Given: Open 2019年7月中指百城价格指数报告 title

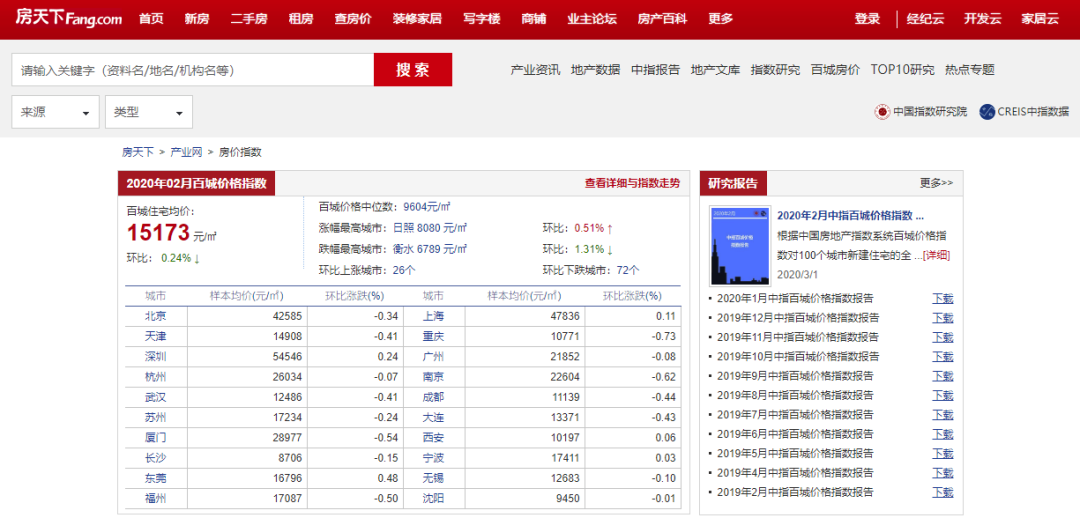Looking at the screenshot, I should tap(795, 415).
